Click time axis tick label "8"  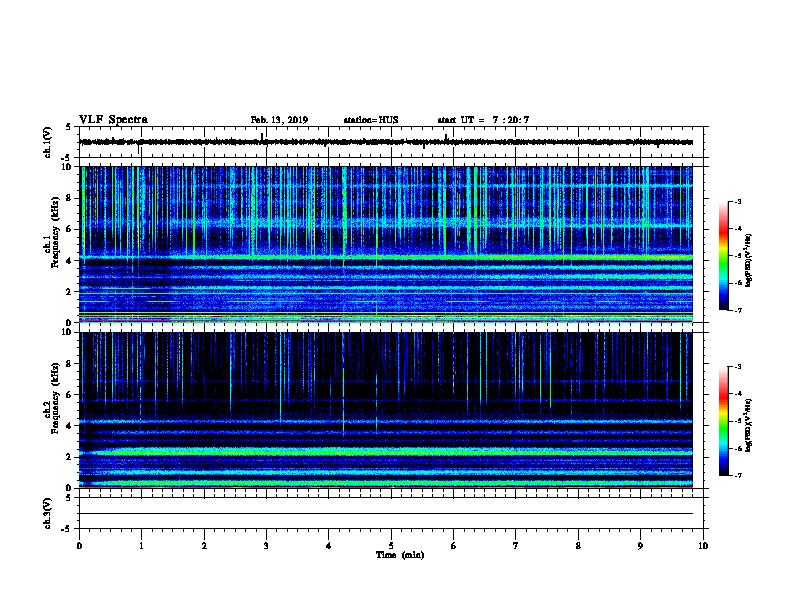(578, 546)
